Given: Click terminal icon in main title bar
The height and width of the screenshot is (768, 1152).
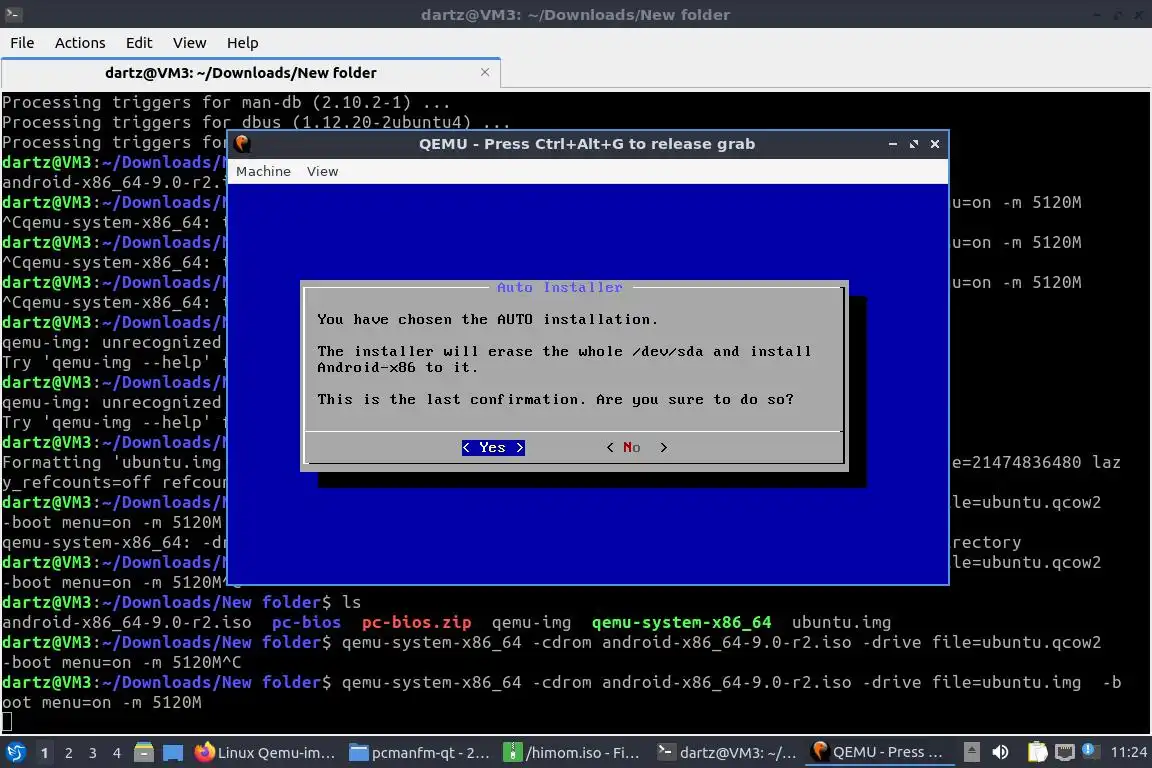Looking at the screenshot, I should pyautogui.click(x=13, y=14).
